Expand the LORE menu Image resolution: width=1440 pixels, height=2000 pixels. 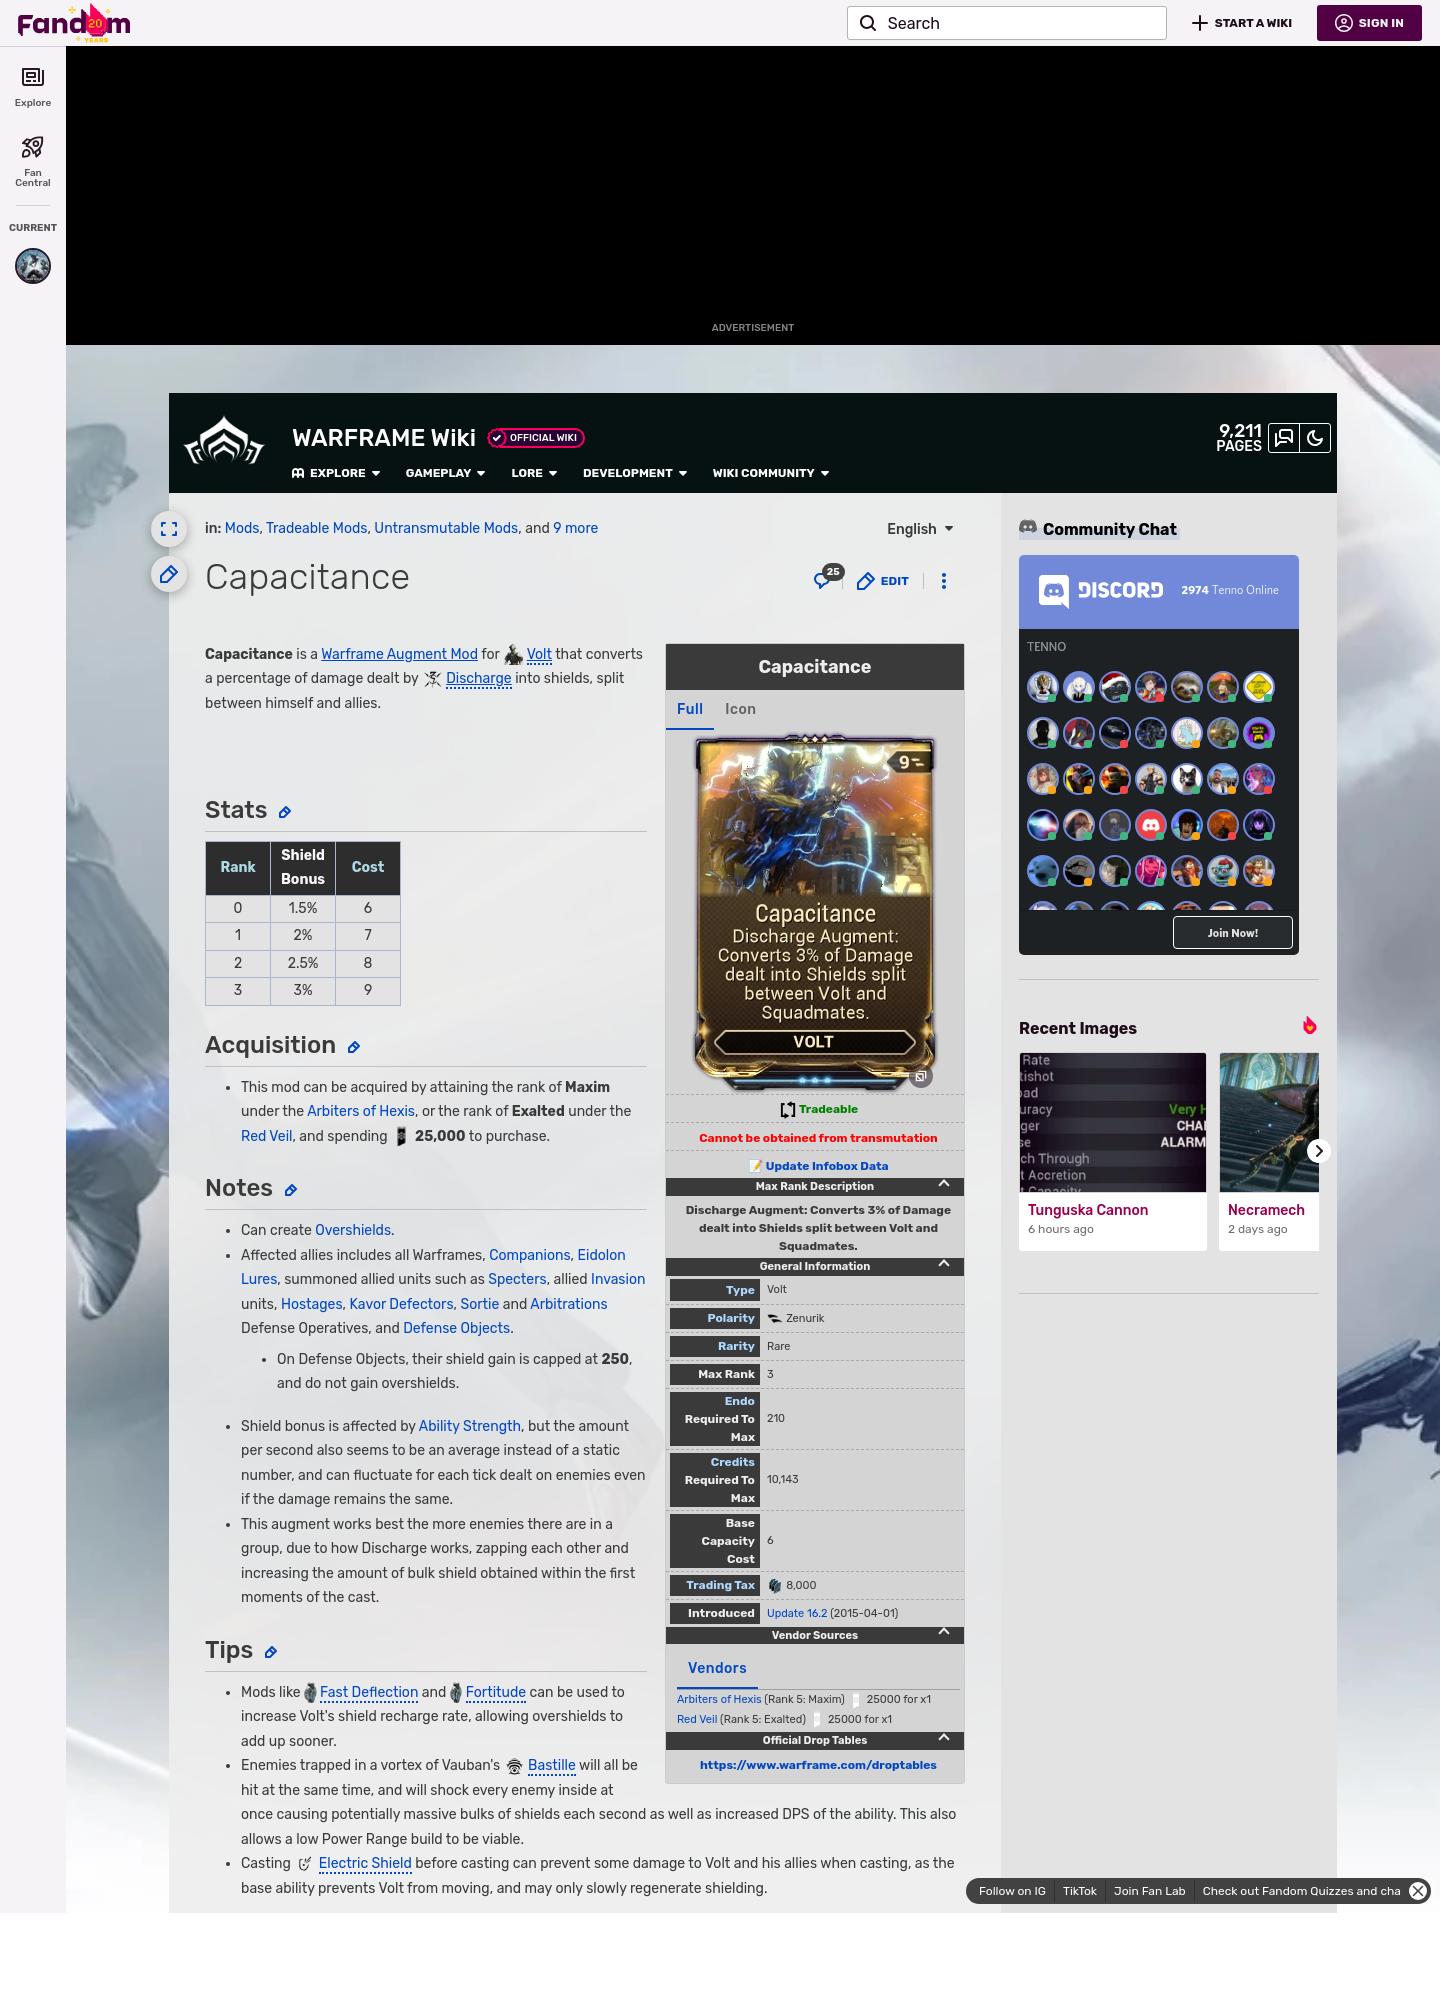click(x=534, y=473)
